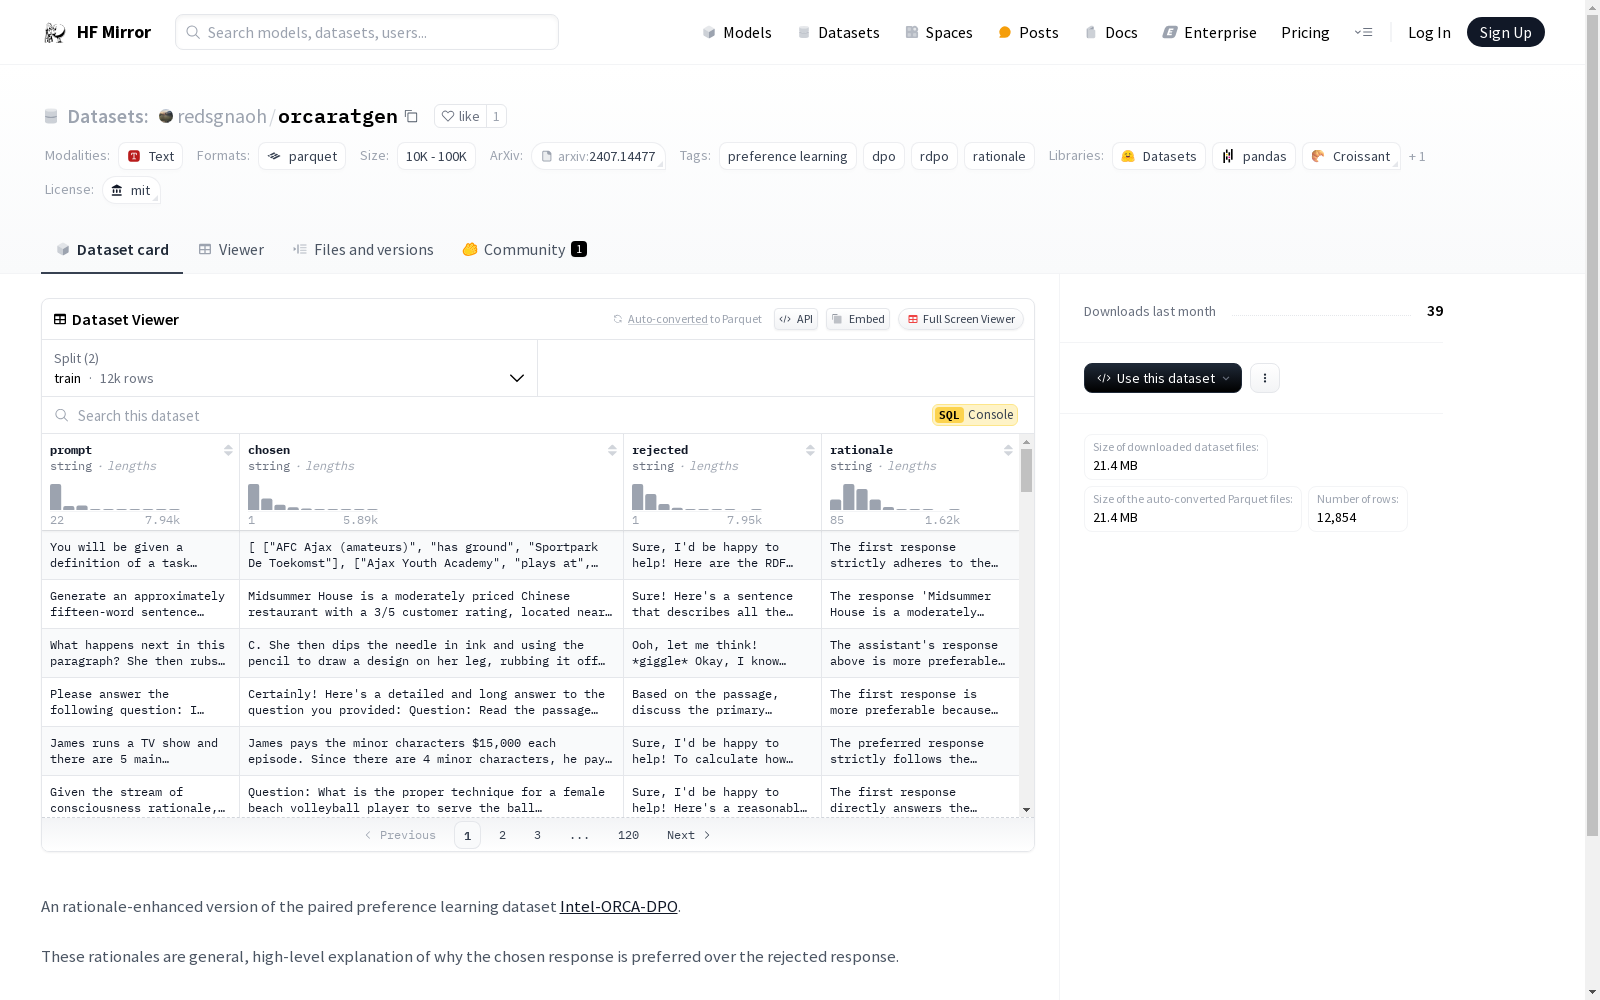Click Log In

click(1429, 33)
